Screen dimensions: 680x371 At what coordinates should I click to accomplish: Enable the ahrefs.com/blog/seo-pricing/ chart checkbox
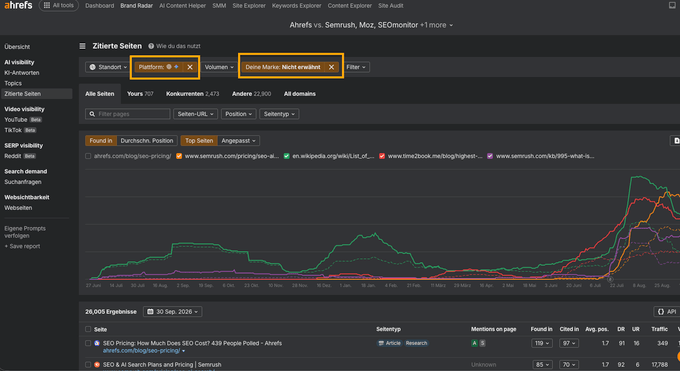88,156
